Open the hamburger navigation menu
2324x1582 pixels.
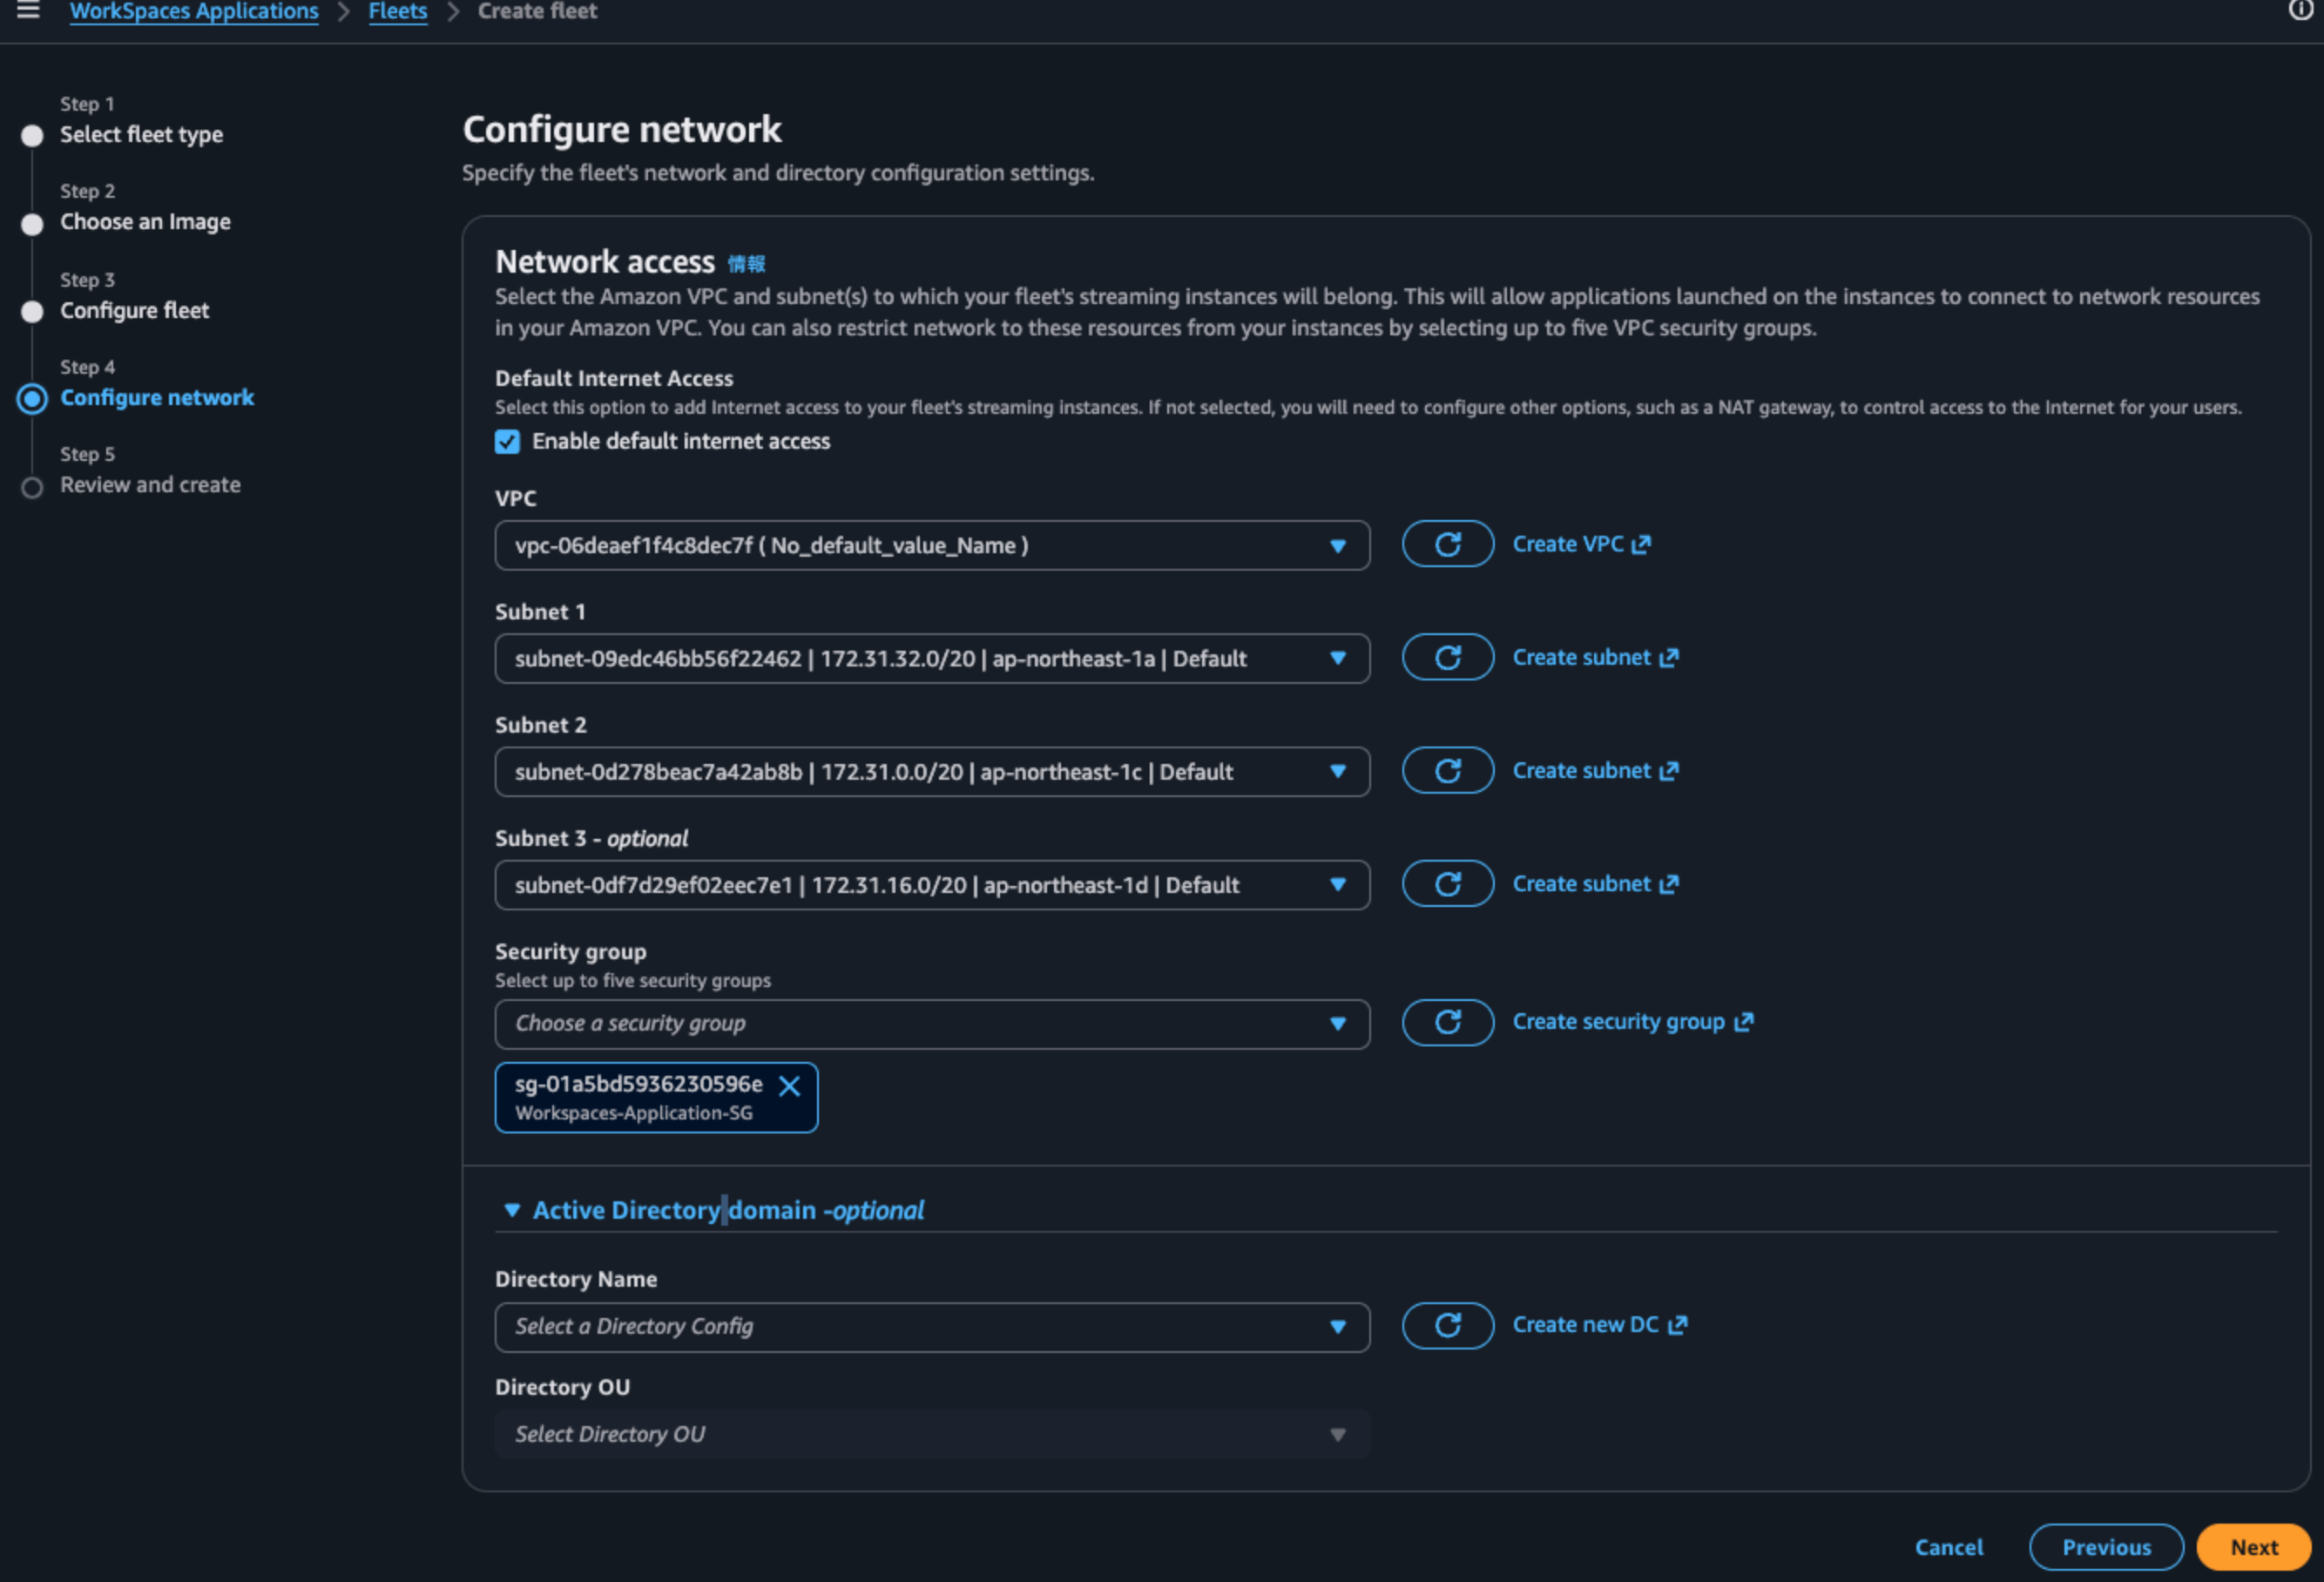point(28,11)
